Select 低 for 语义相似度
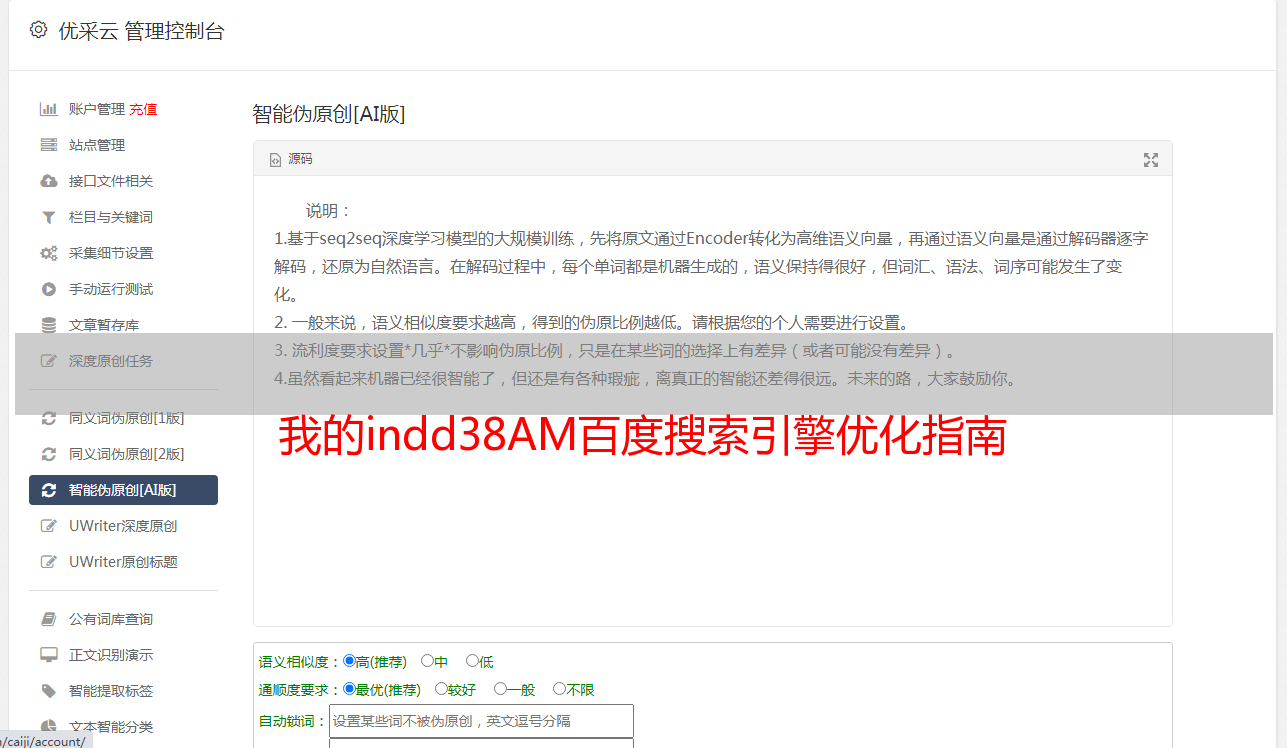 (472, 661)
